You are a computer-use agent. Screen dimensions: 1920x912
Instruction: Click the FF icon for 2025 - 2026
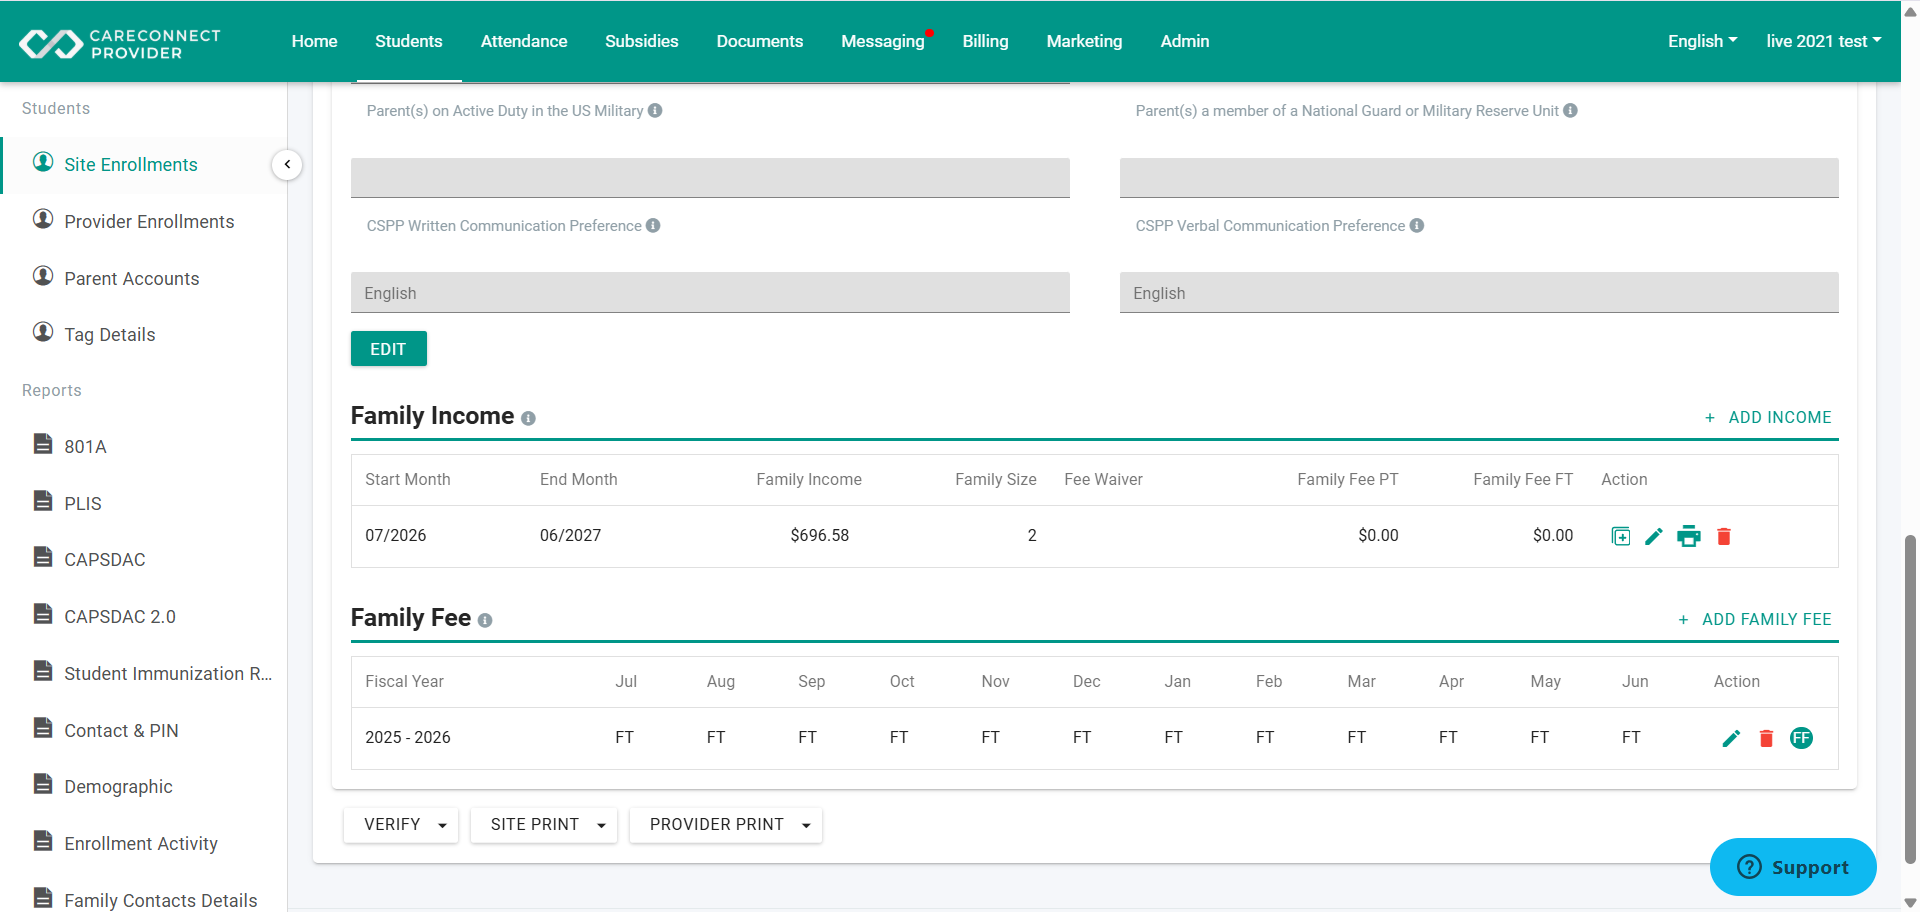1801,739
